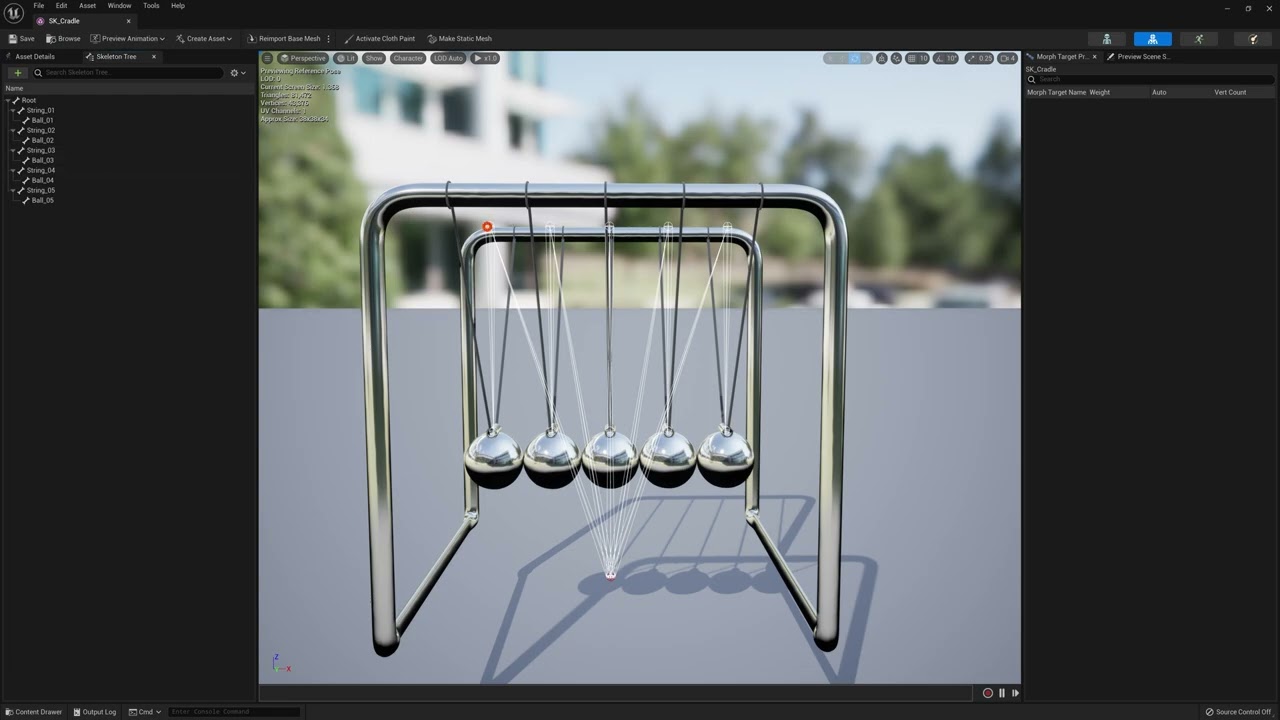
Task: Open the viewport Show menu
Action: pos(373,58)
